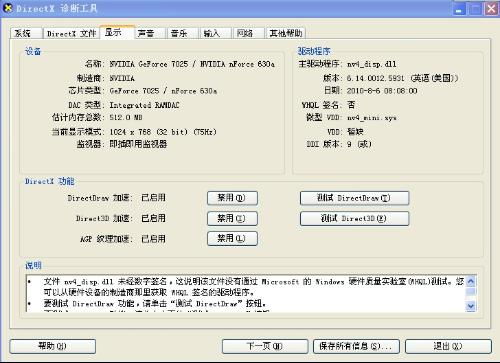The width and height of the screenshot is (500, 363).
Task: Switch to the 系统 tab
Action: tap(26, 33)
